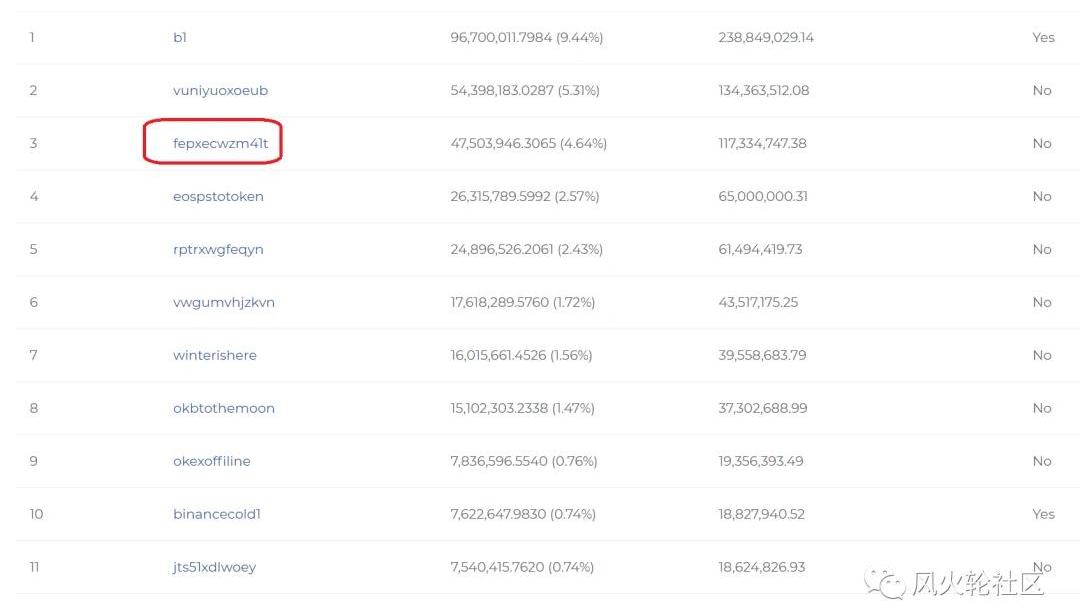Click rank number 7 in the table
The width and height of the screenshot is (1080, 601).
[33, 356]
